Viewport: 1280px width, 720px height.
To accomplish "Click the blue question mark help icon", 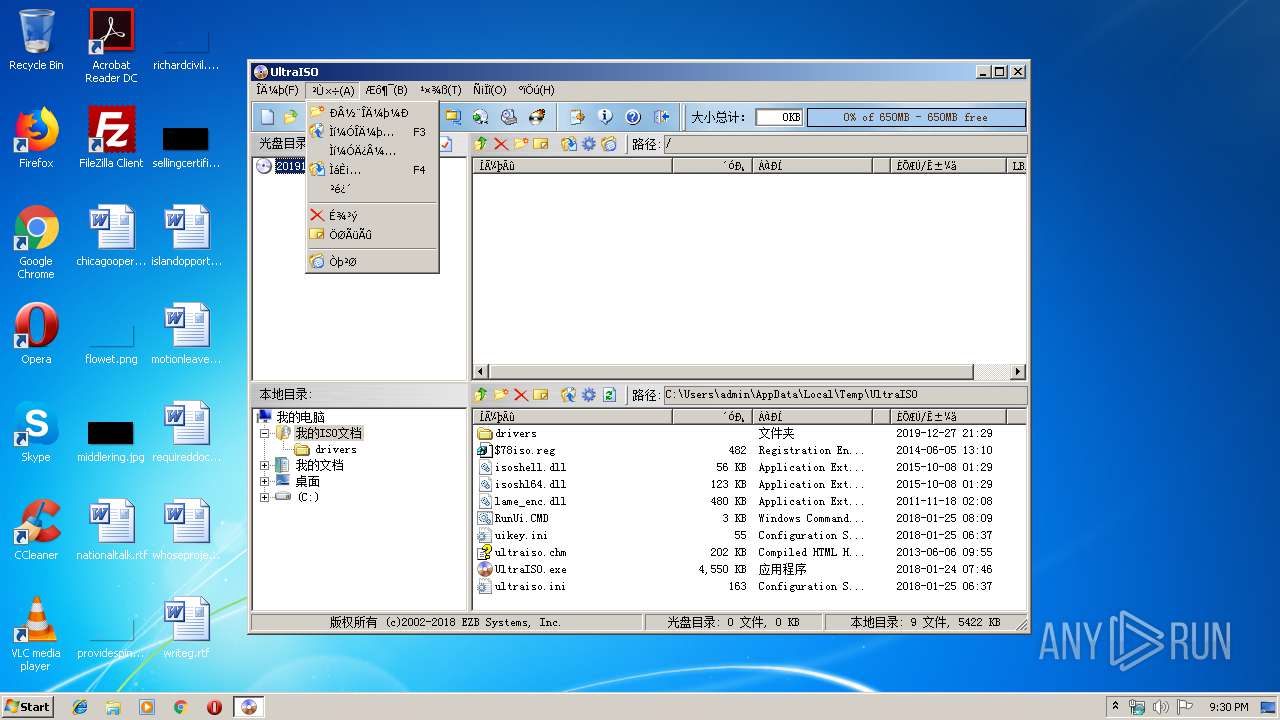I will [633, 117].
